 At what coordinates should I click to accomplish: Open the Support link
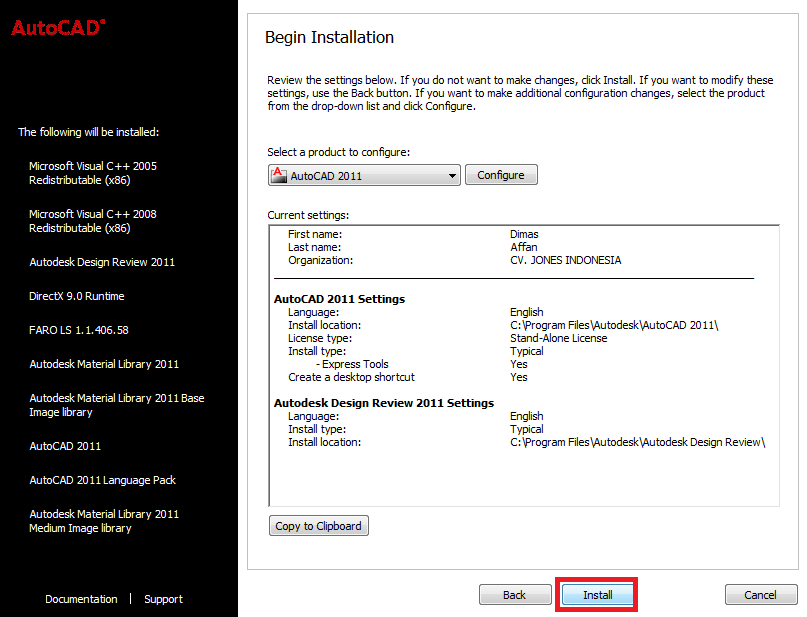(x=164, y=599)
